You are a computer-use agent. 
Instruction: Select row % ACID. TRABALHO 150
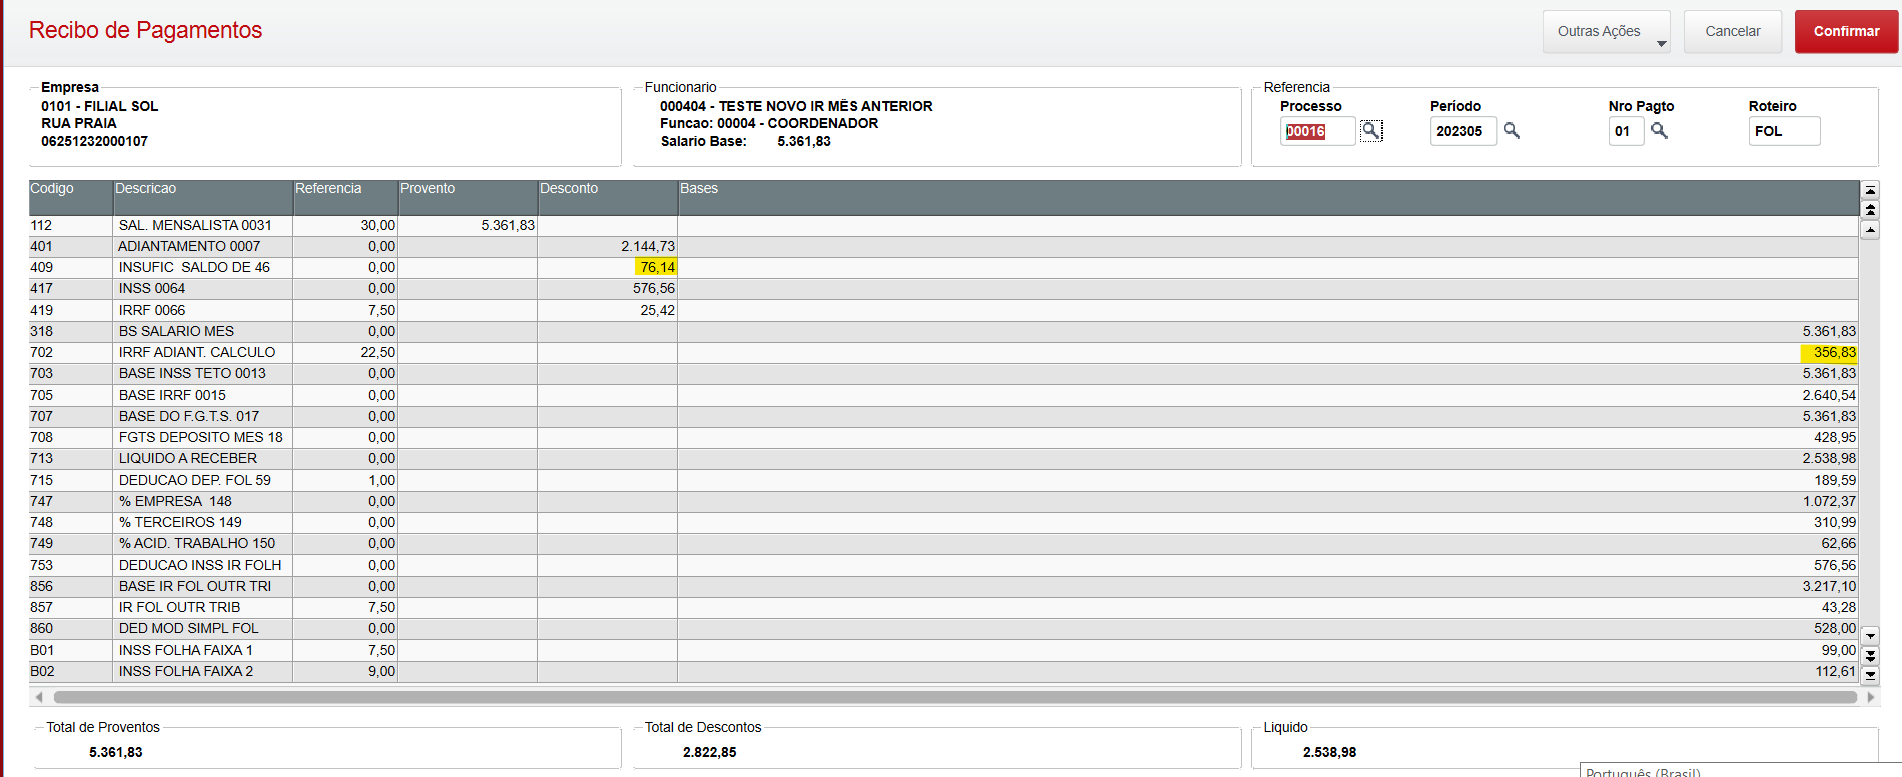(943, 543)
